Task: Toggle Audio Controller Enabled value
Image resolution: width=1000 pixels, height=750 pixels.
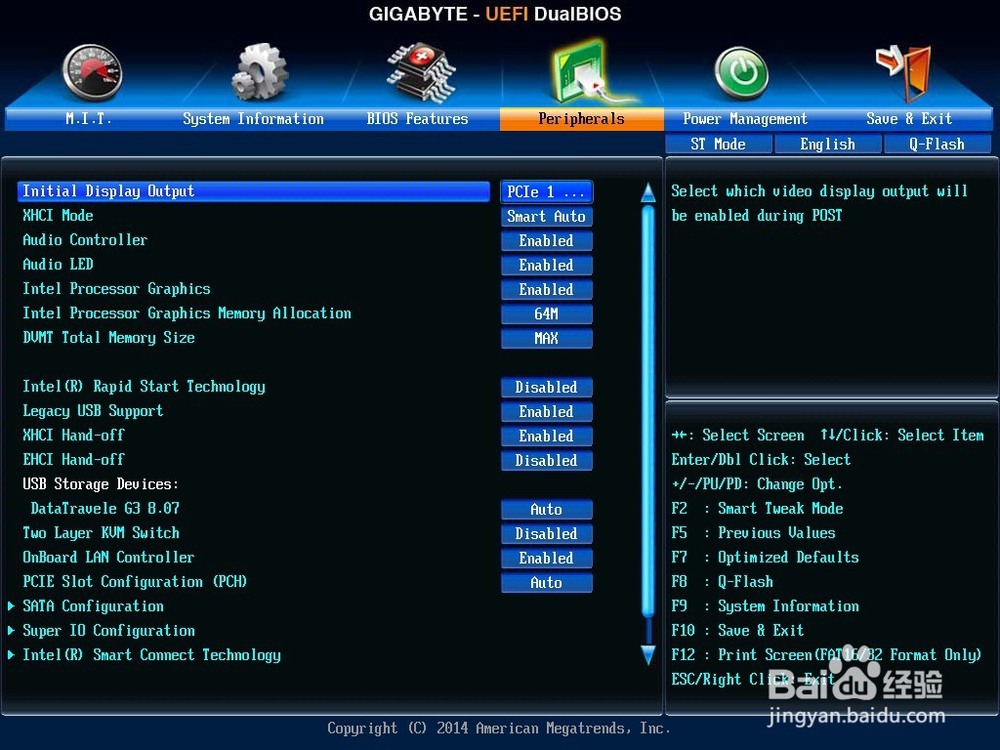Action: tap(547, 240)
